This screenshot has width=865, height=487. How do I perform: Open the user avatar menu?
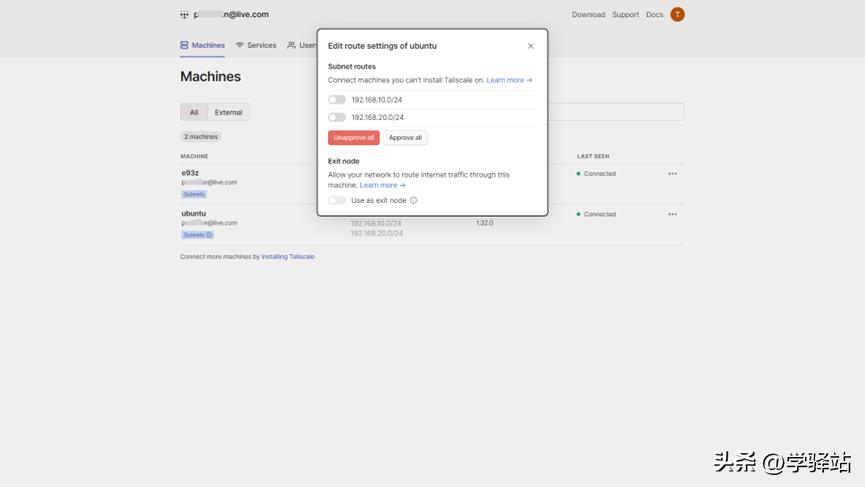tap(677, 15)
